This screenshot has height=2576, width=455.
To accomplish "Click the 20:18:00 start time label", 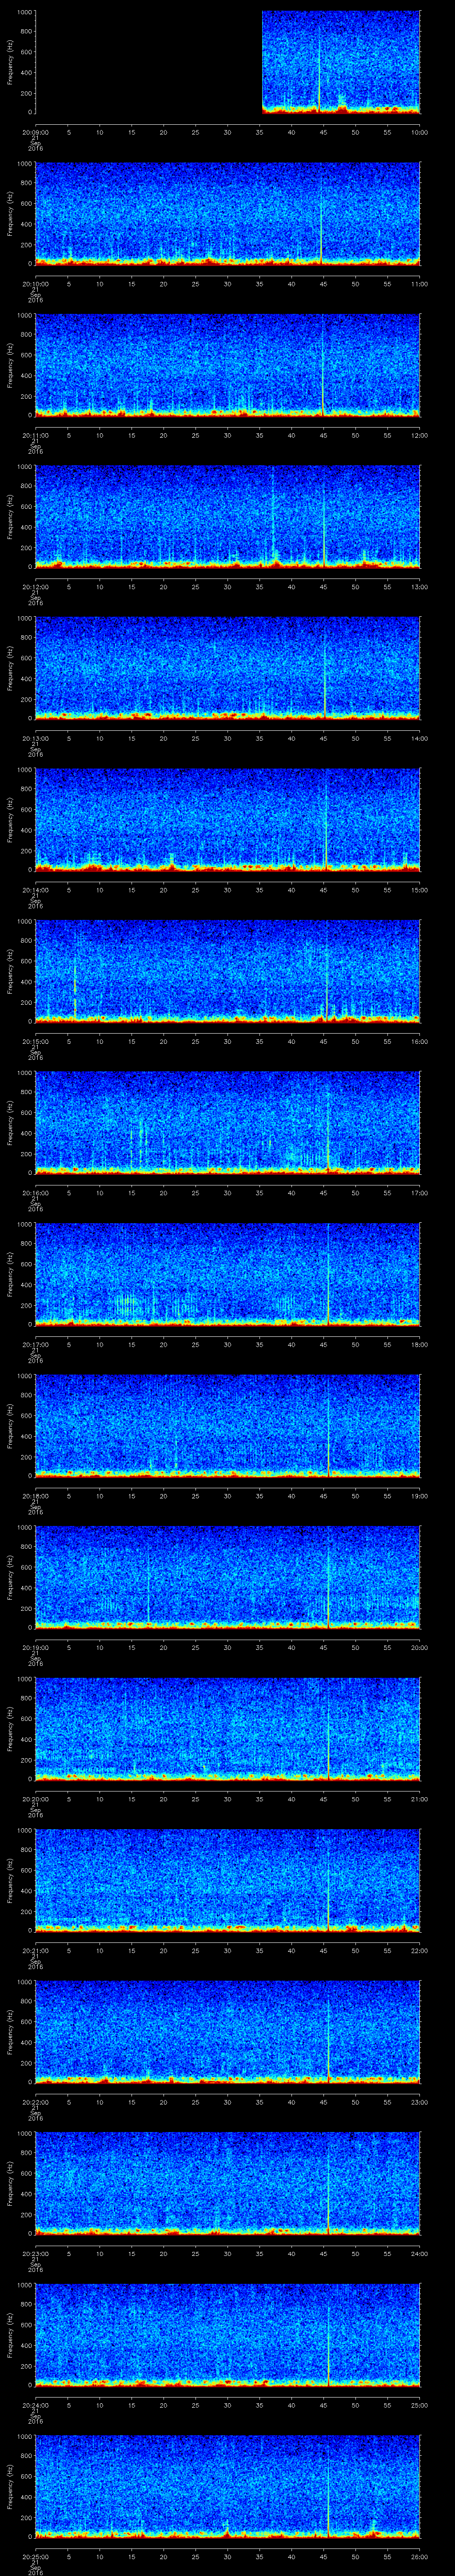I will 35,1495.
